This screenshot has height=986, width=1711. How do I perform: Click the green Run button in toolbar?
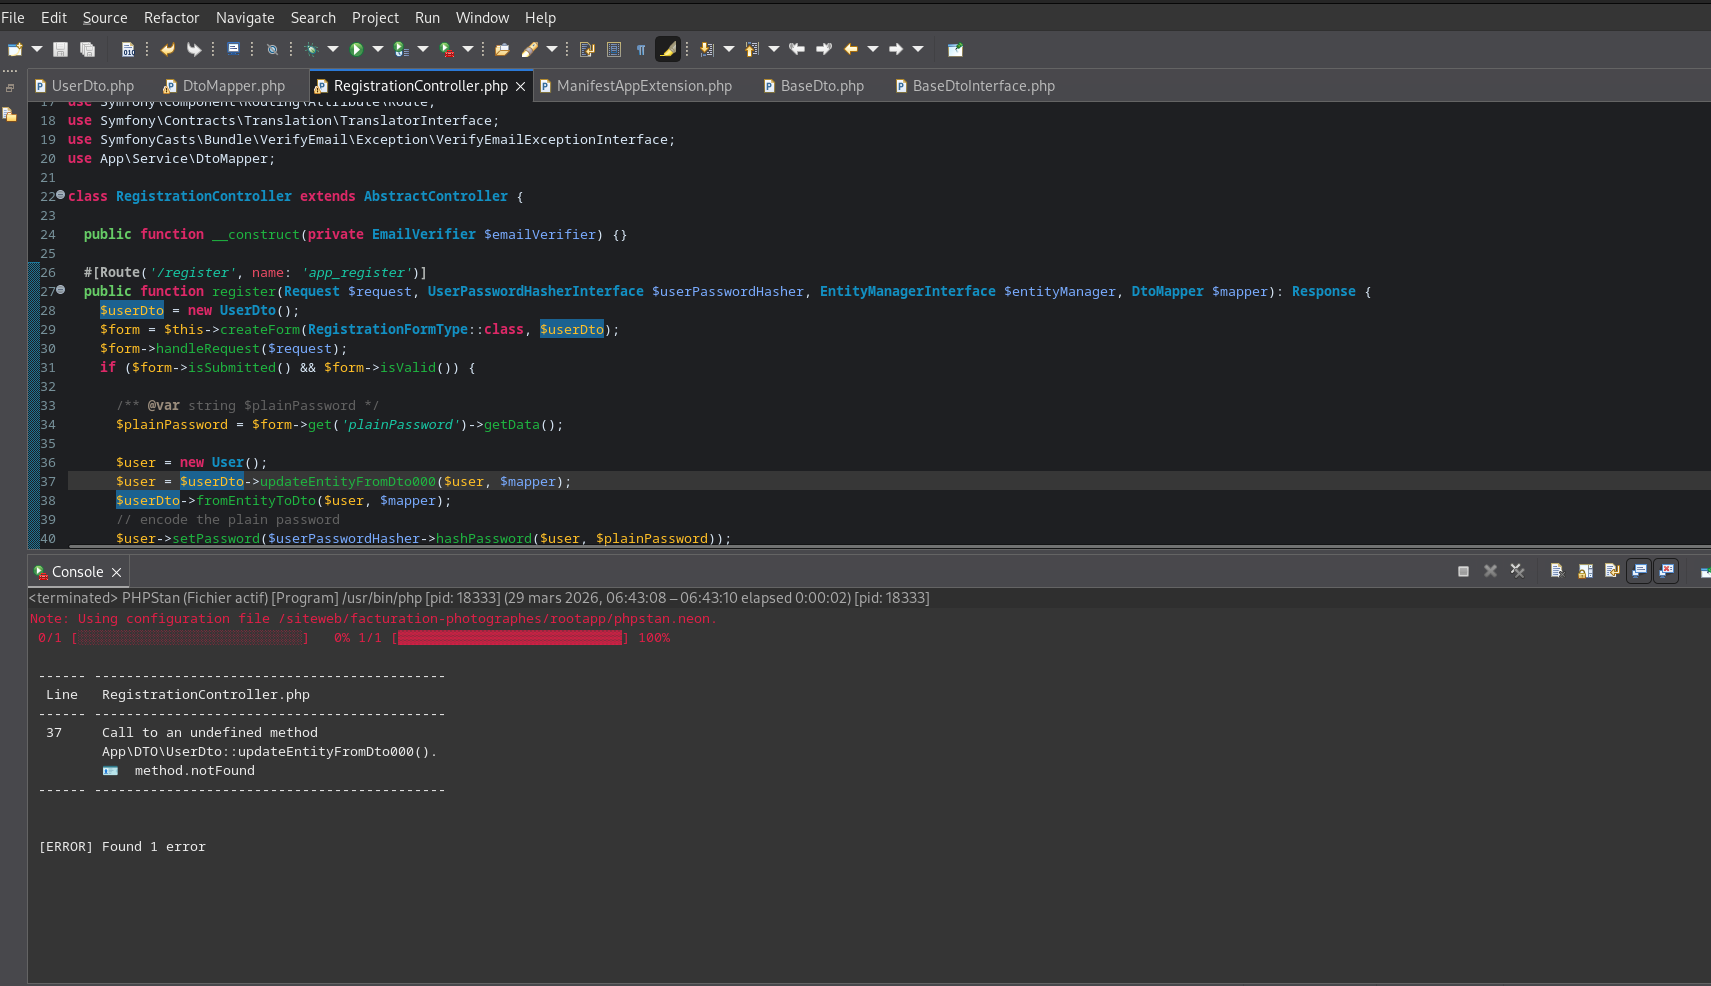356,49
